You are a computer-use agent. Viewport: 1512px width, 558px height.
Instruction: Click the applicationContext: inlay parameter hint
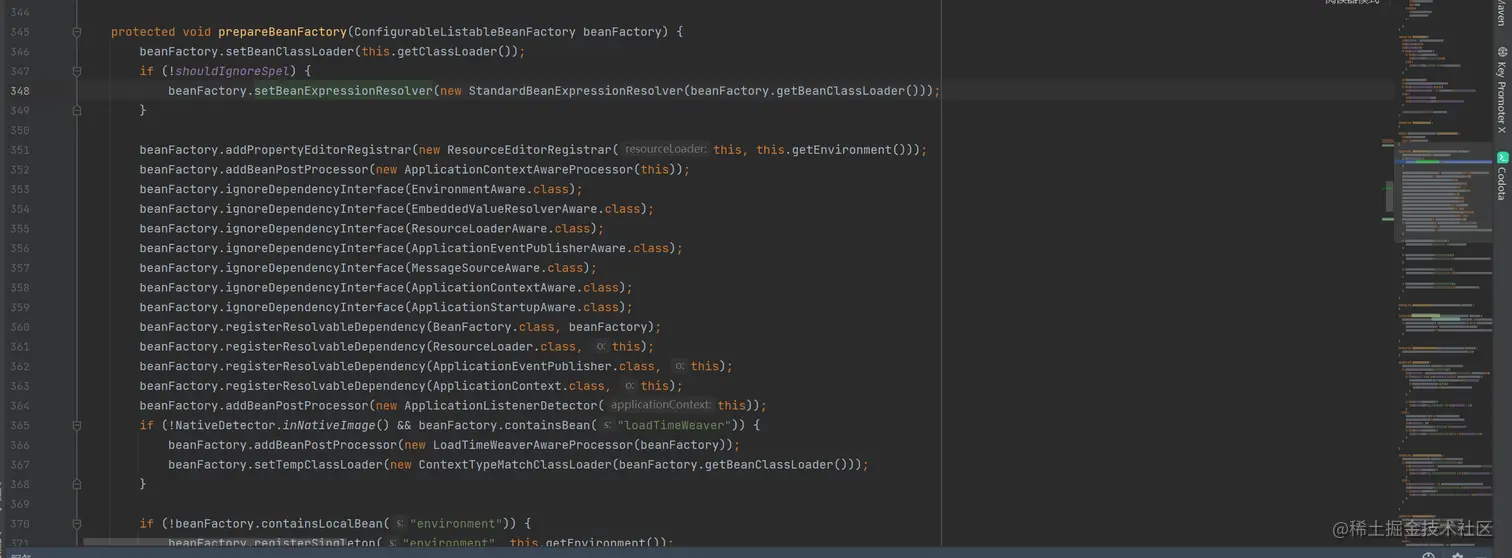[660, 405]
